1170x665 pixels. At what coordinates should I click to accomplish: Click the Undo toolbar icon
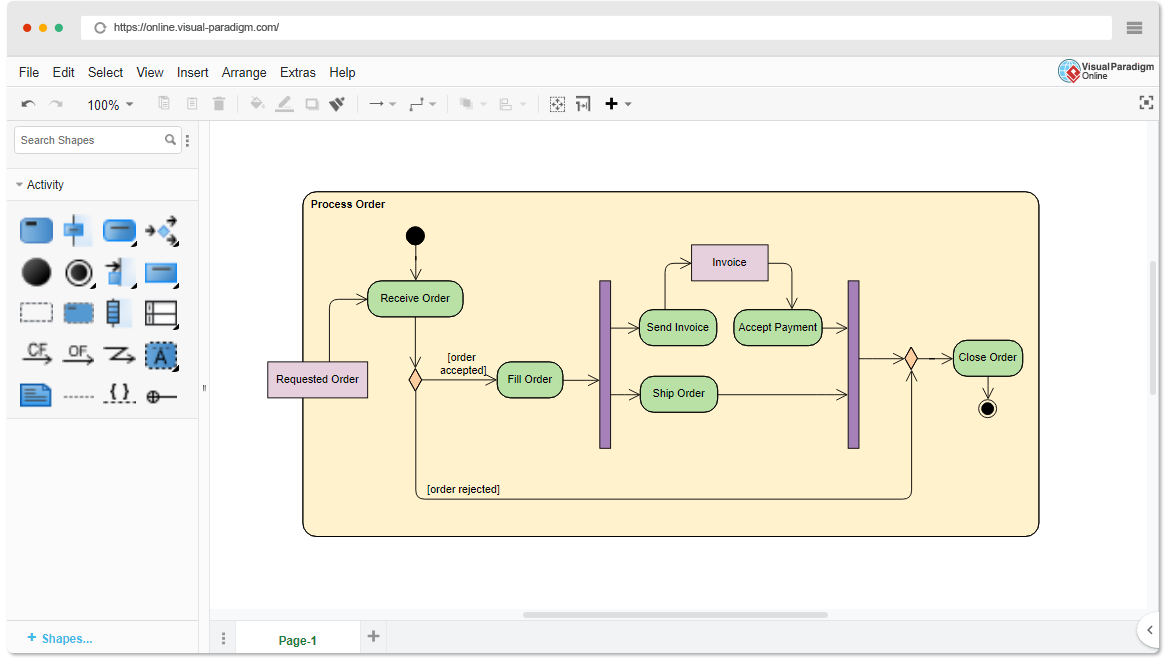28,104
